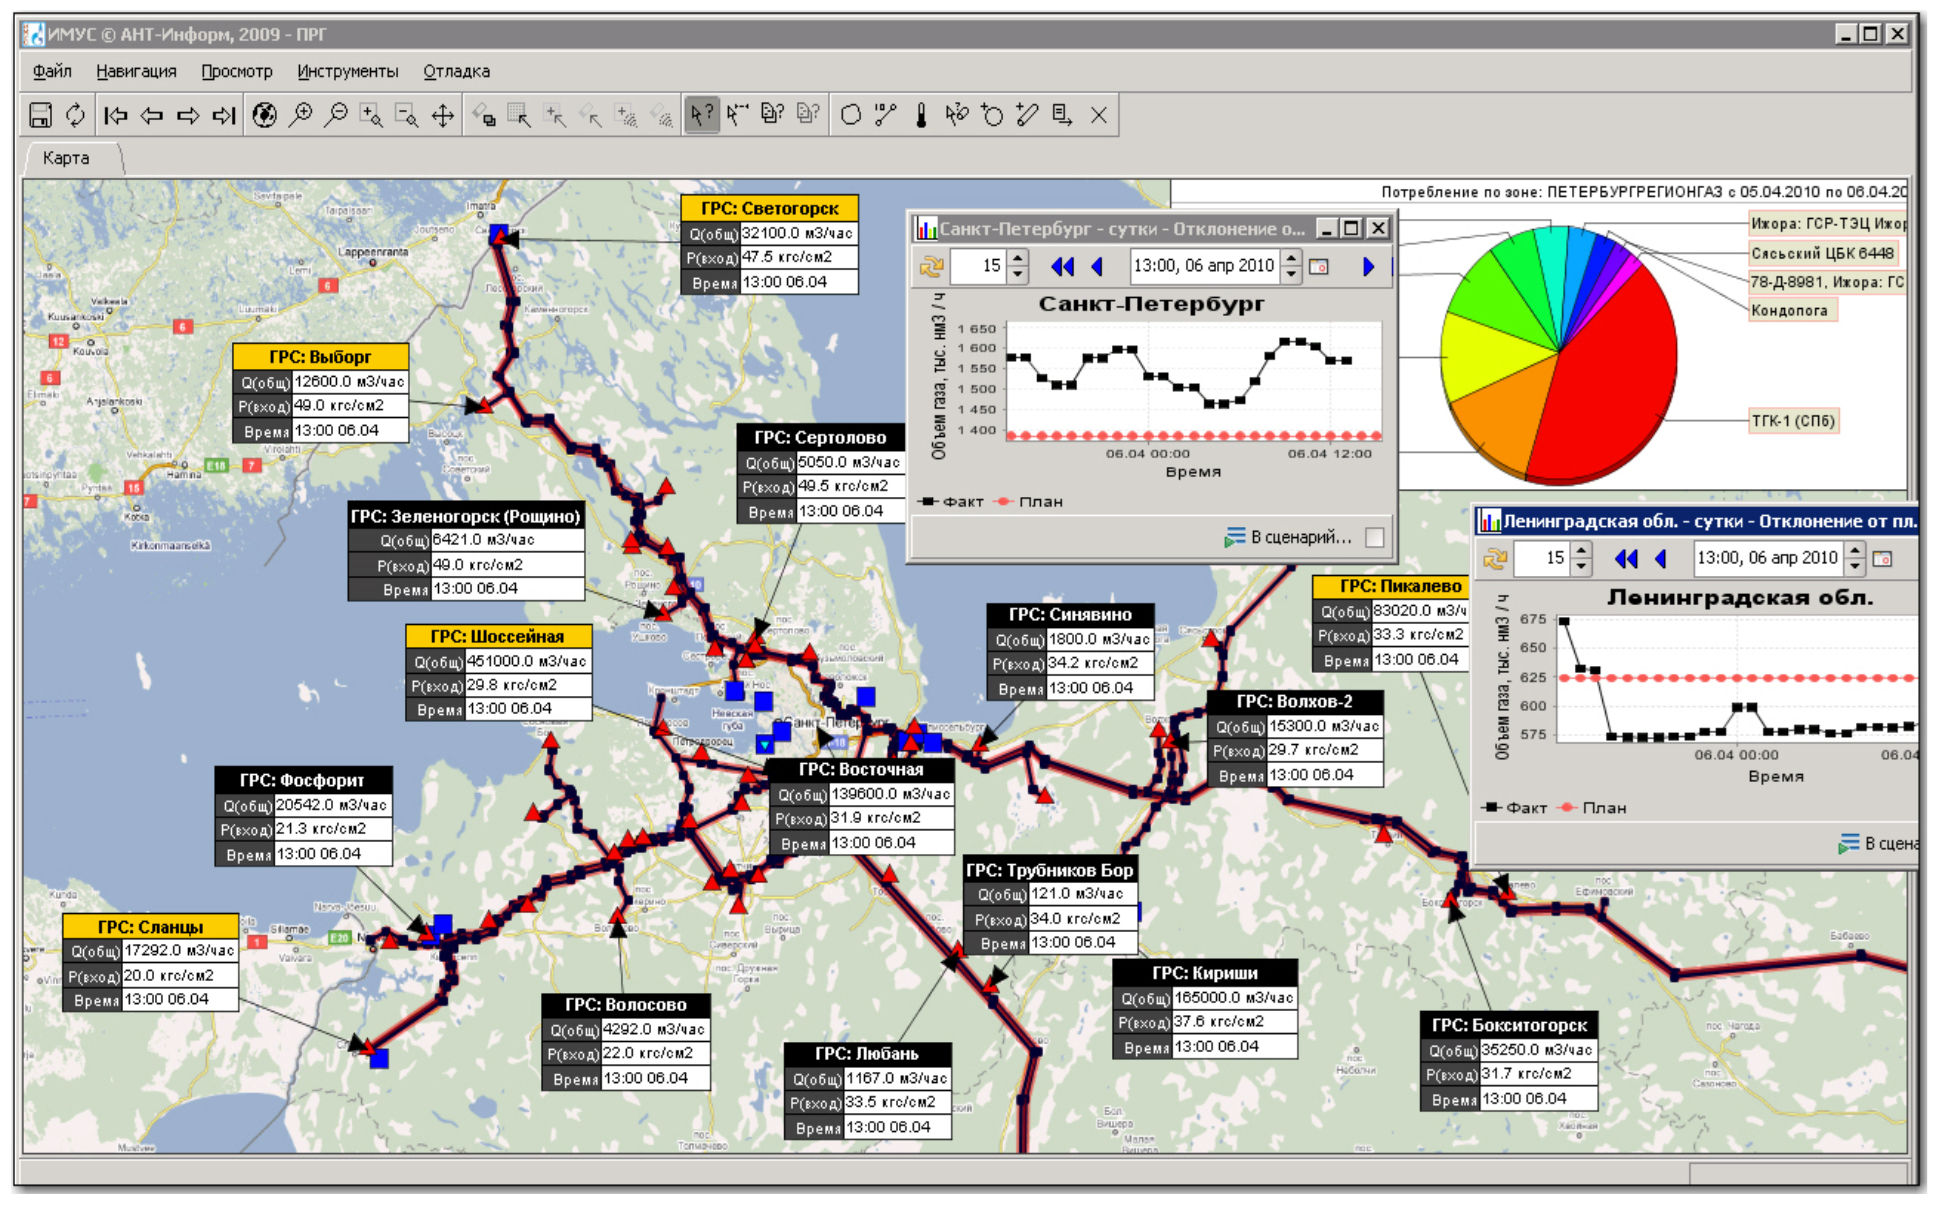The height and width of the screenshot is (1215, 1949).
Task: Select the pointer with dashed line tool
Action: (738, 116)
